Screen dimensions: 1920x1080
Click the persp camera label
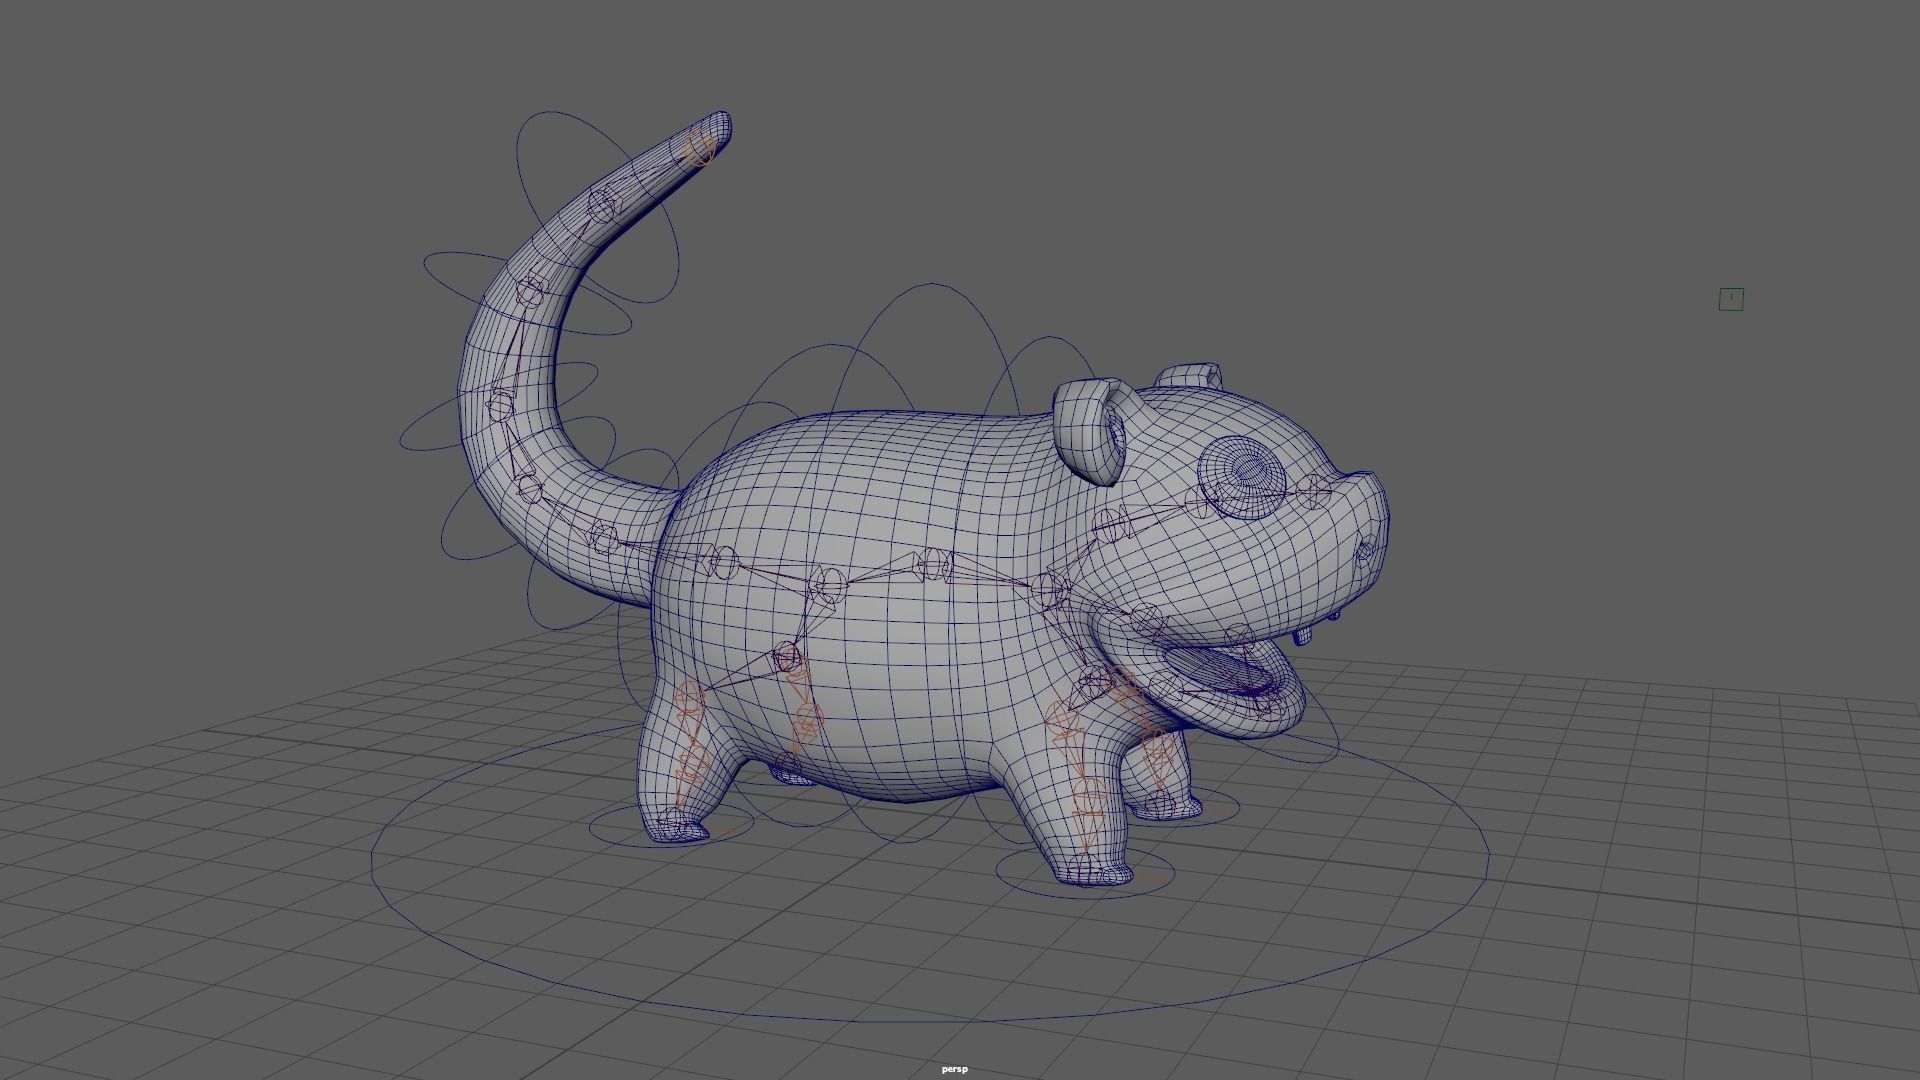[955, 1069]
